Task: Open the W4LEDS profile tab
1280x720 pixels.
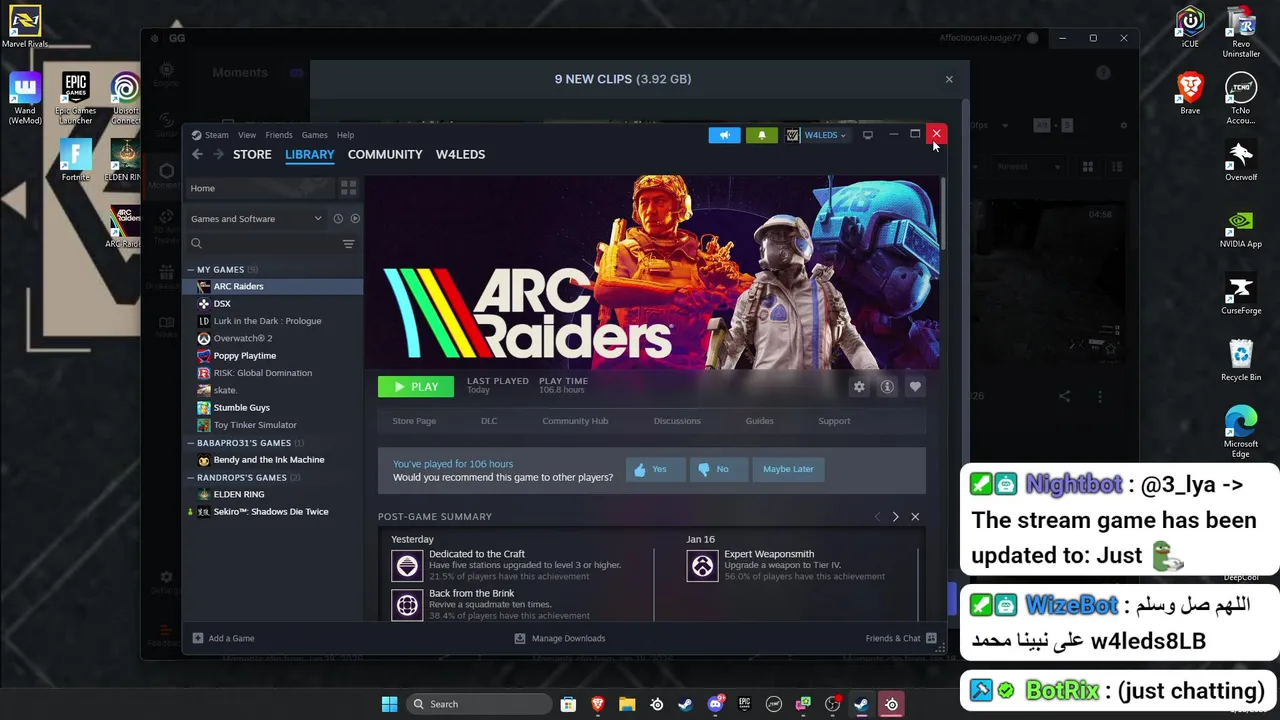Action: click(460, 154)
